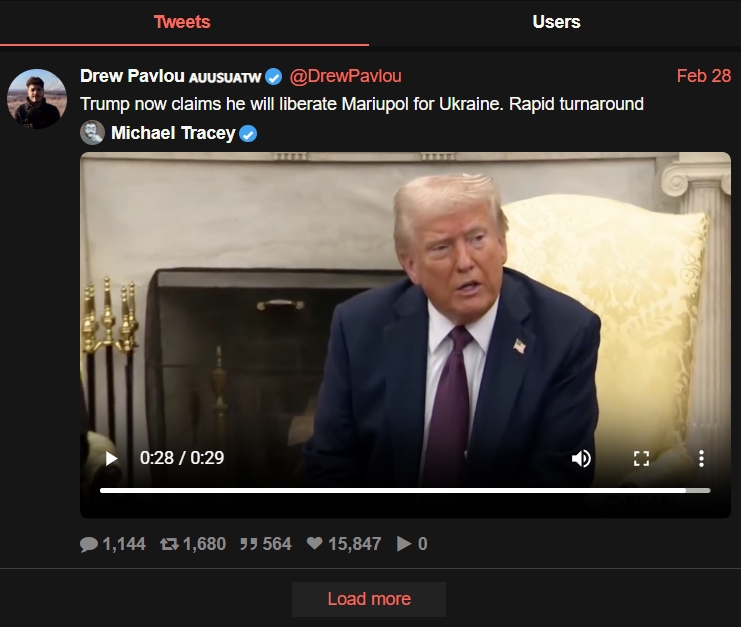Click the heart likes icon

(314, 543)
